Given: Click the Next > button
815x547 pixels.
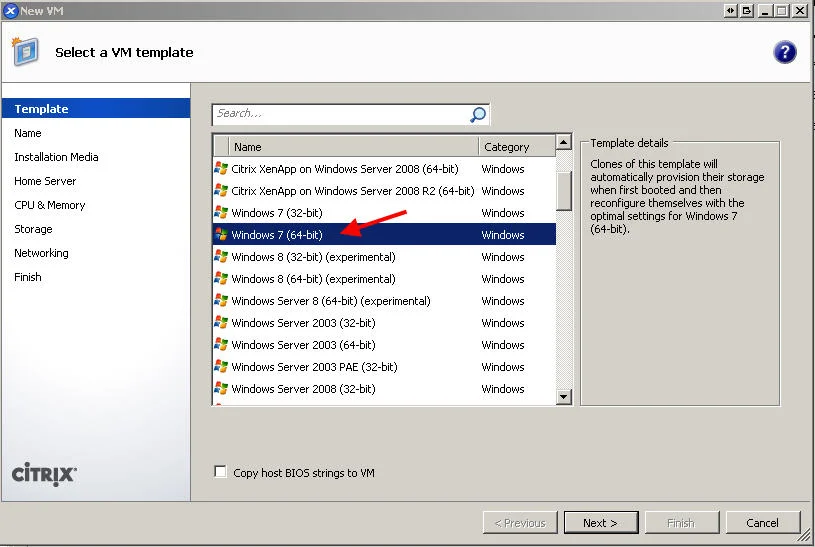Looking at the screenshot, I should pyautogui.click(x=601, y=523).
